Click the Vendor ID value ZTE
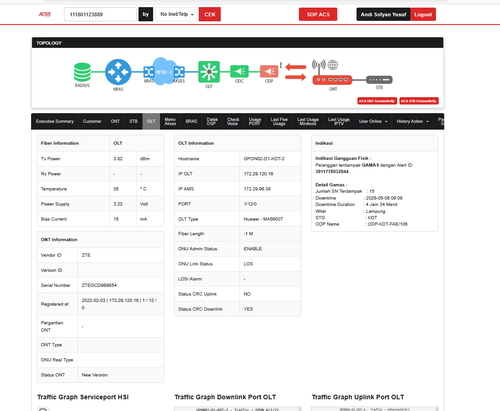This screenshot has width=500, height=411. pos(86,255)
